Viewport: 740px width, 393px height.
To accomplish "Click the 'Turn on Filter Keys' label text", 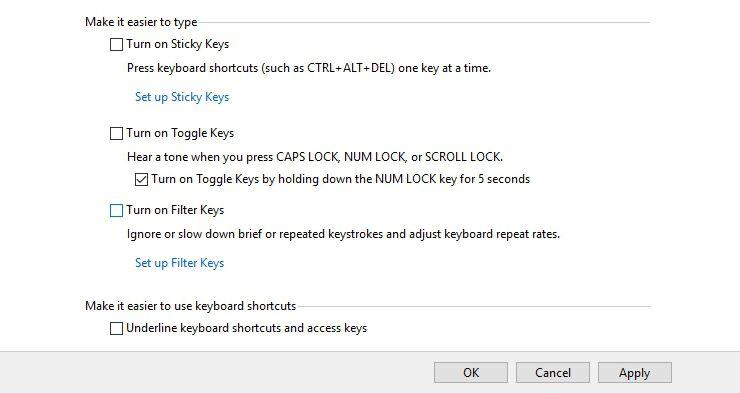I will click(175, 210).
